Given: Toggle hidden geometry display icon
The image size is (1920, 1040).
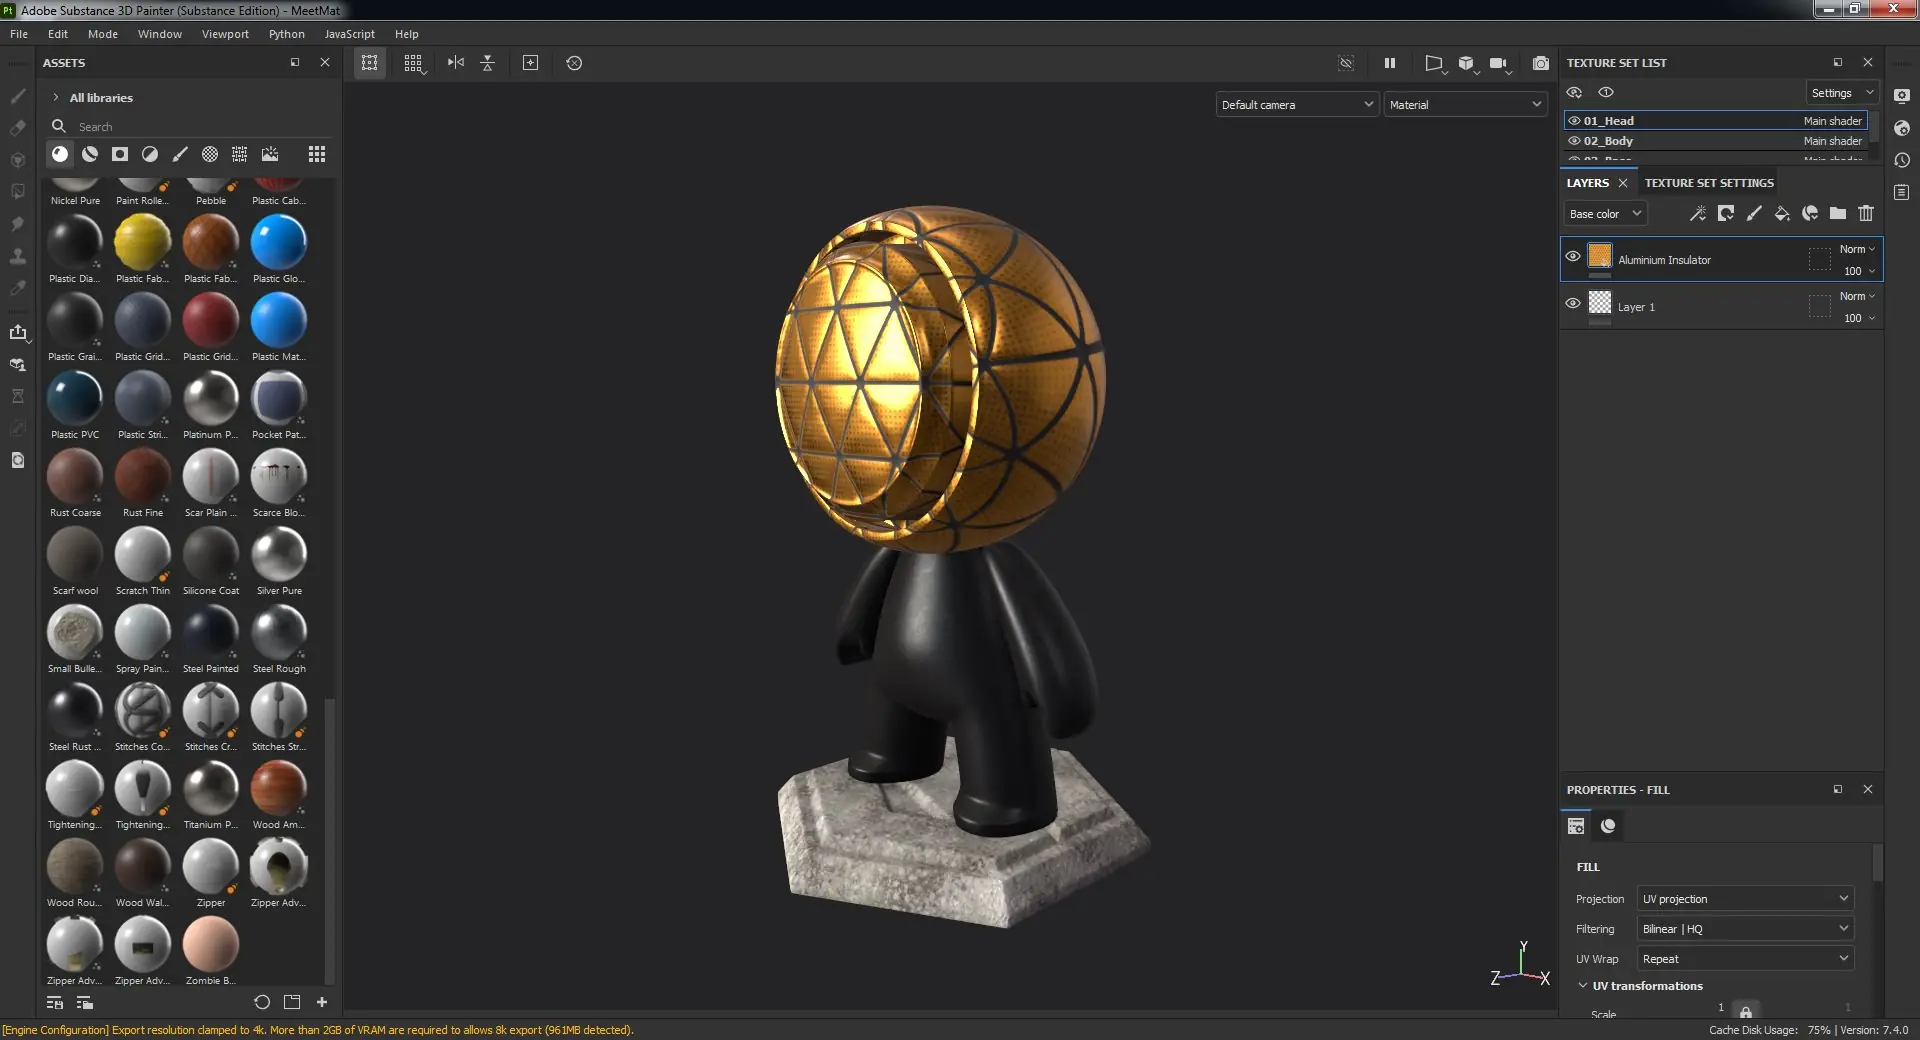Looking at the screenshot, I should pyautogui.click(x=1346, y=63).
